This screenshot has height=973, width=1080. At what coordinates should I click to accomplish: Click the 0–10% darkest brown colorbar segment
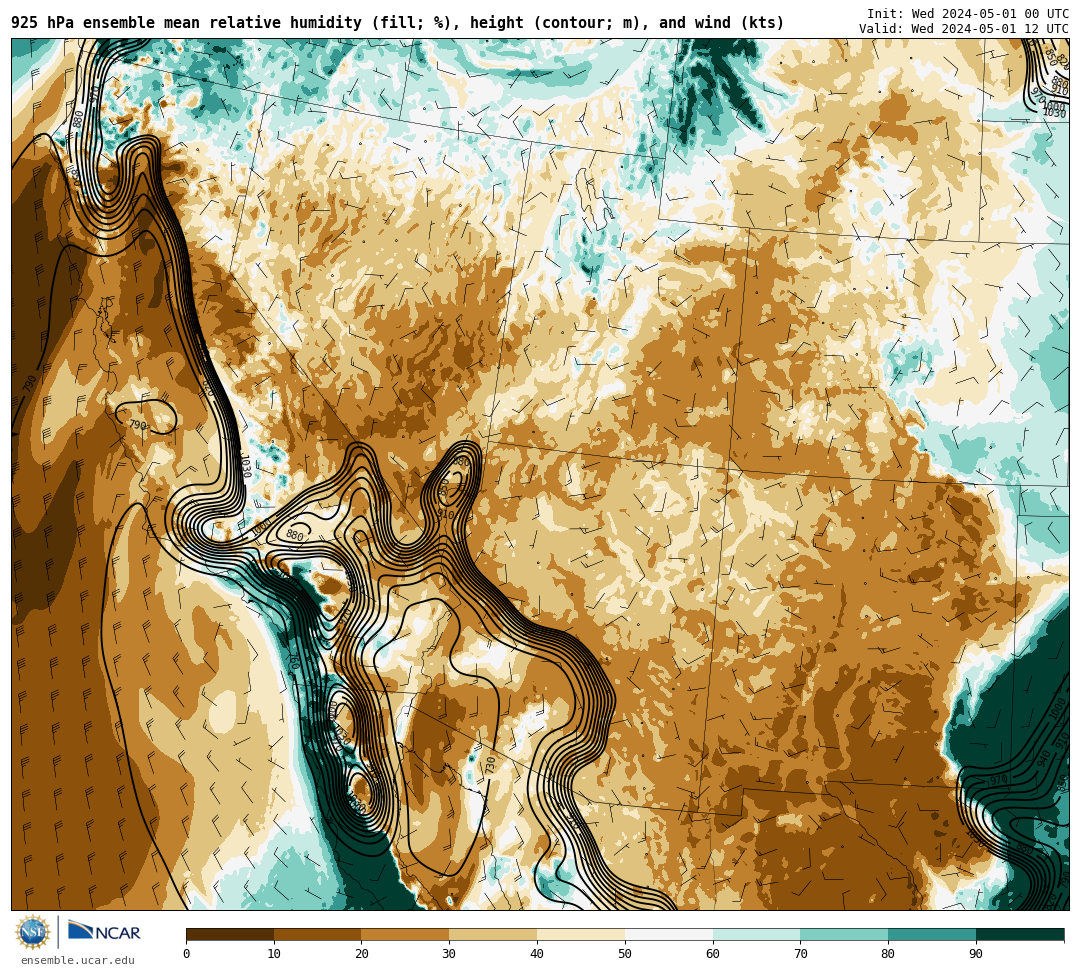pyautogui.click(x=230, y=934)
